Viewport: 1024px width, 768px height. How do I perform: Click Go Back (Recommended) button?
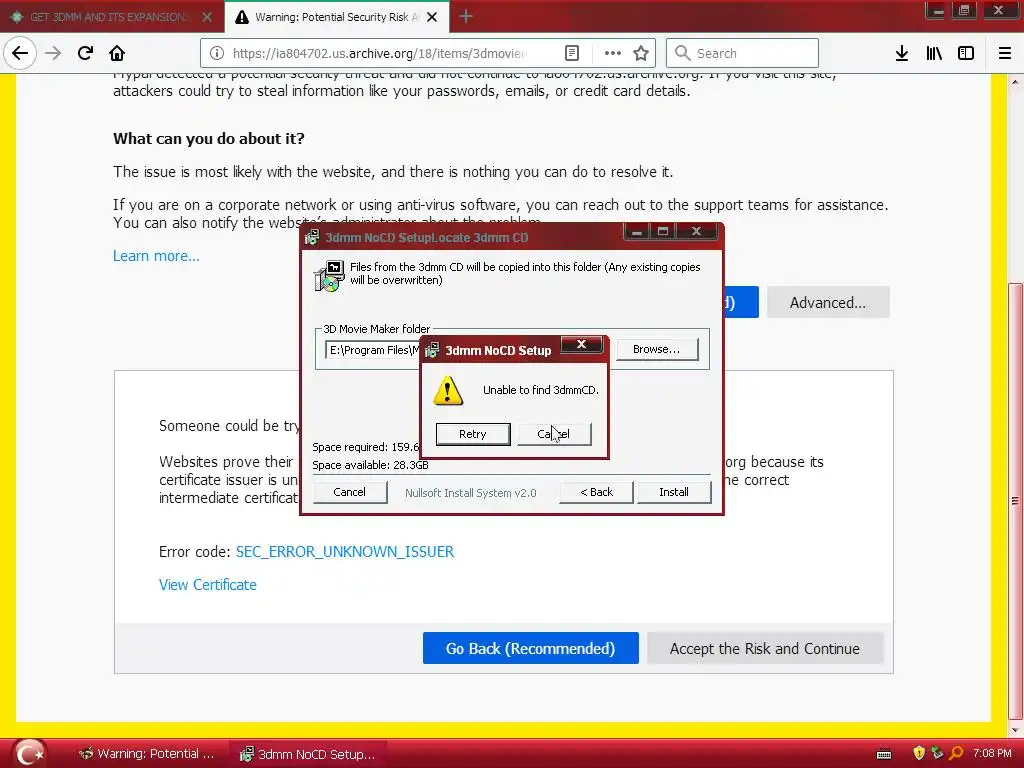click(530, 648)
